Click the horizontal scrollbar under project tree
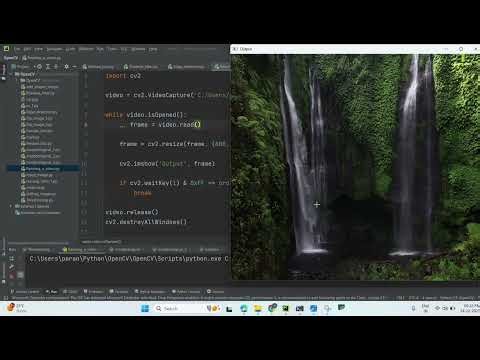The width and height of the screenshot is (480, 360). (38, 243)
